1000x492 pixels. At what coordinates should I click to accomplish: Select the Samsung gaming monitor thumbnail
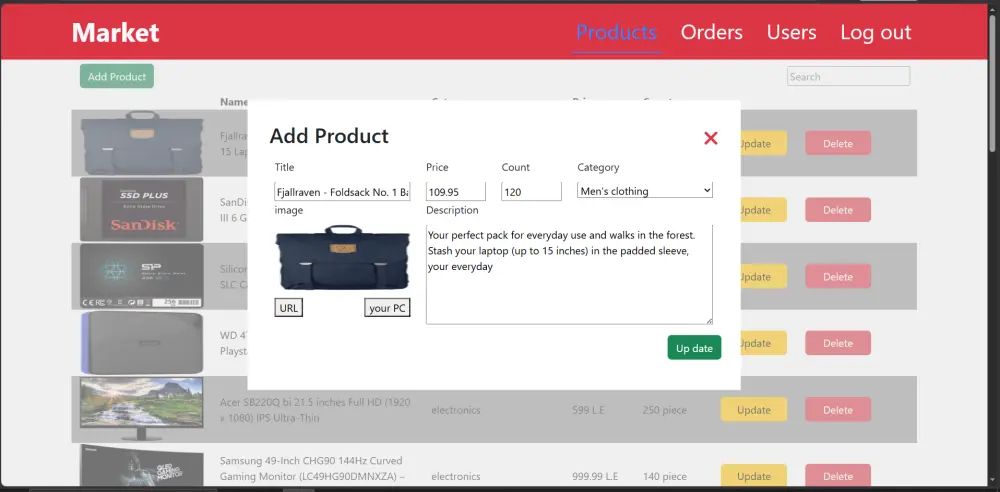click(x=142, y=466)
